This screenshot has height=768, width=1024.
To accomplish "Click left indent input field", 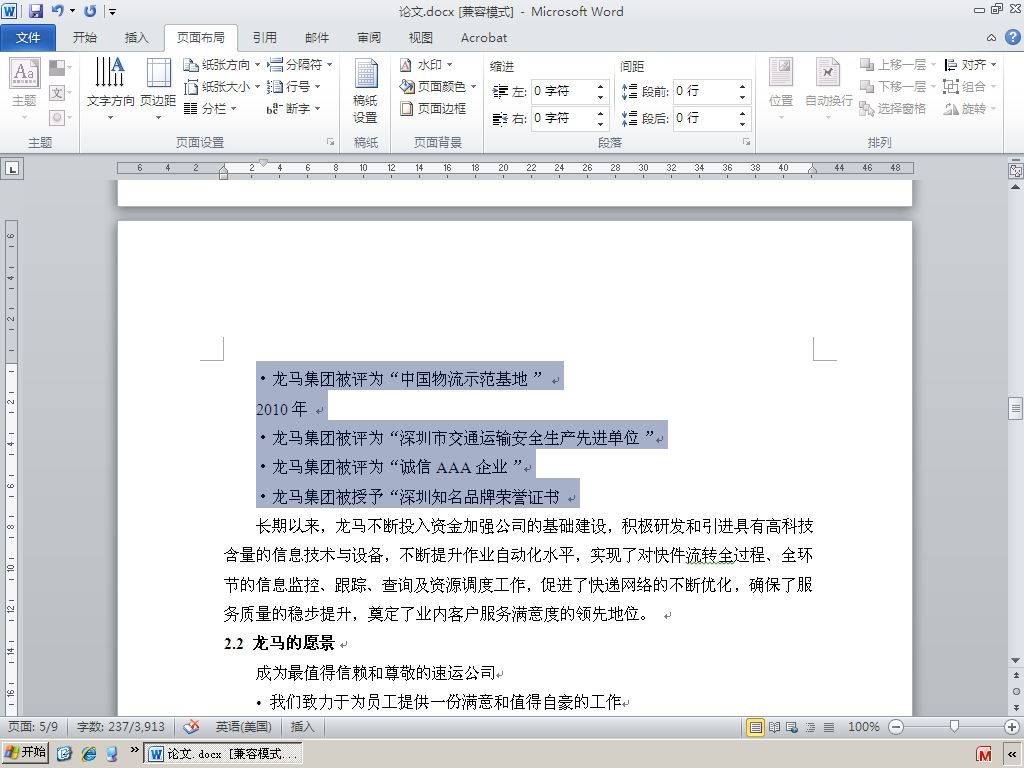I will tap(562, 91).
